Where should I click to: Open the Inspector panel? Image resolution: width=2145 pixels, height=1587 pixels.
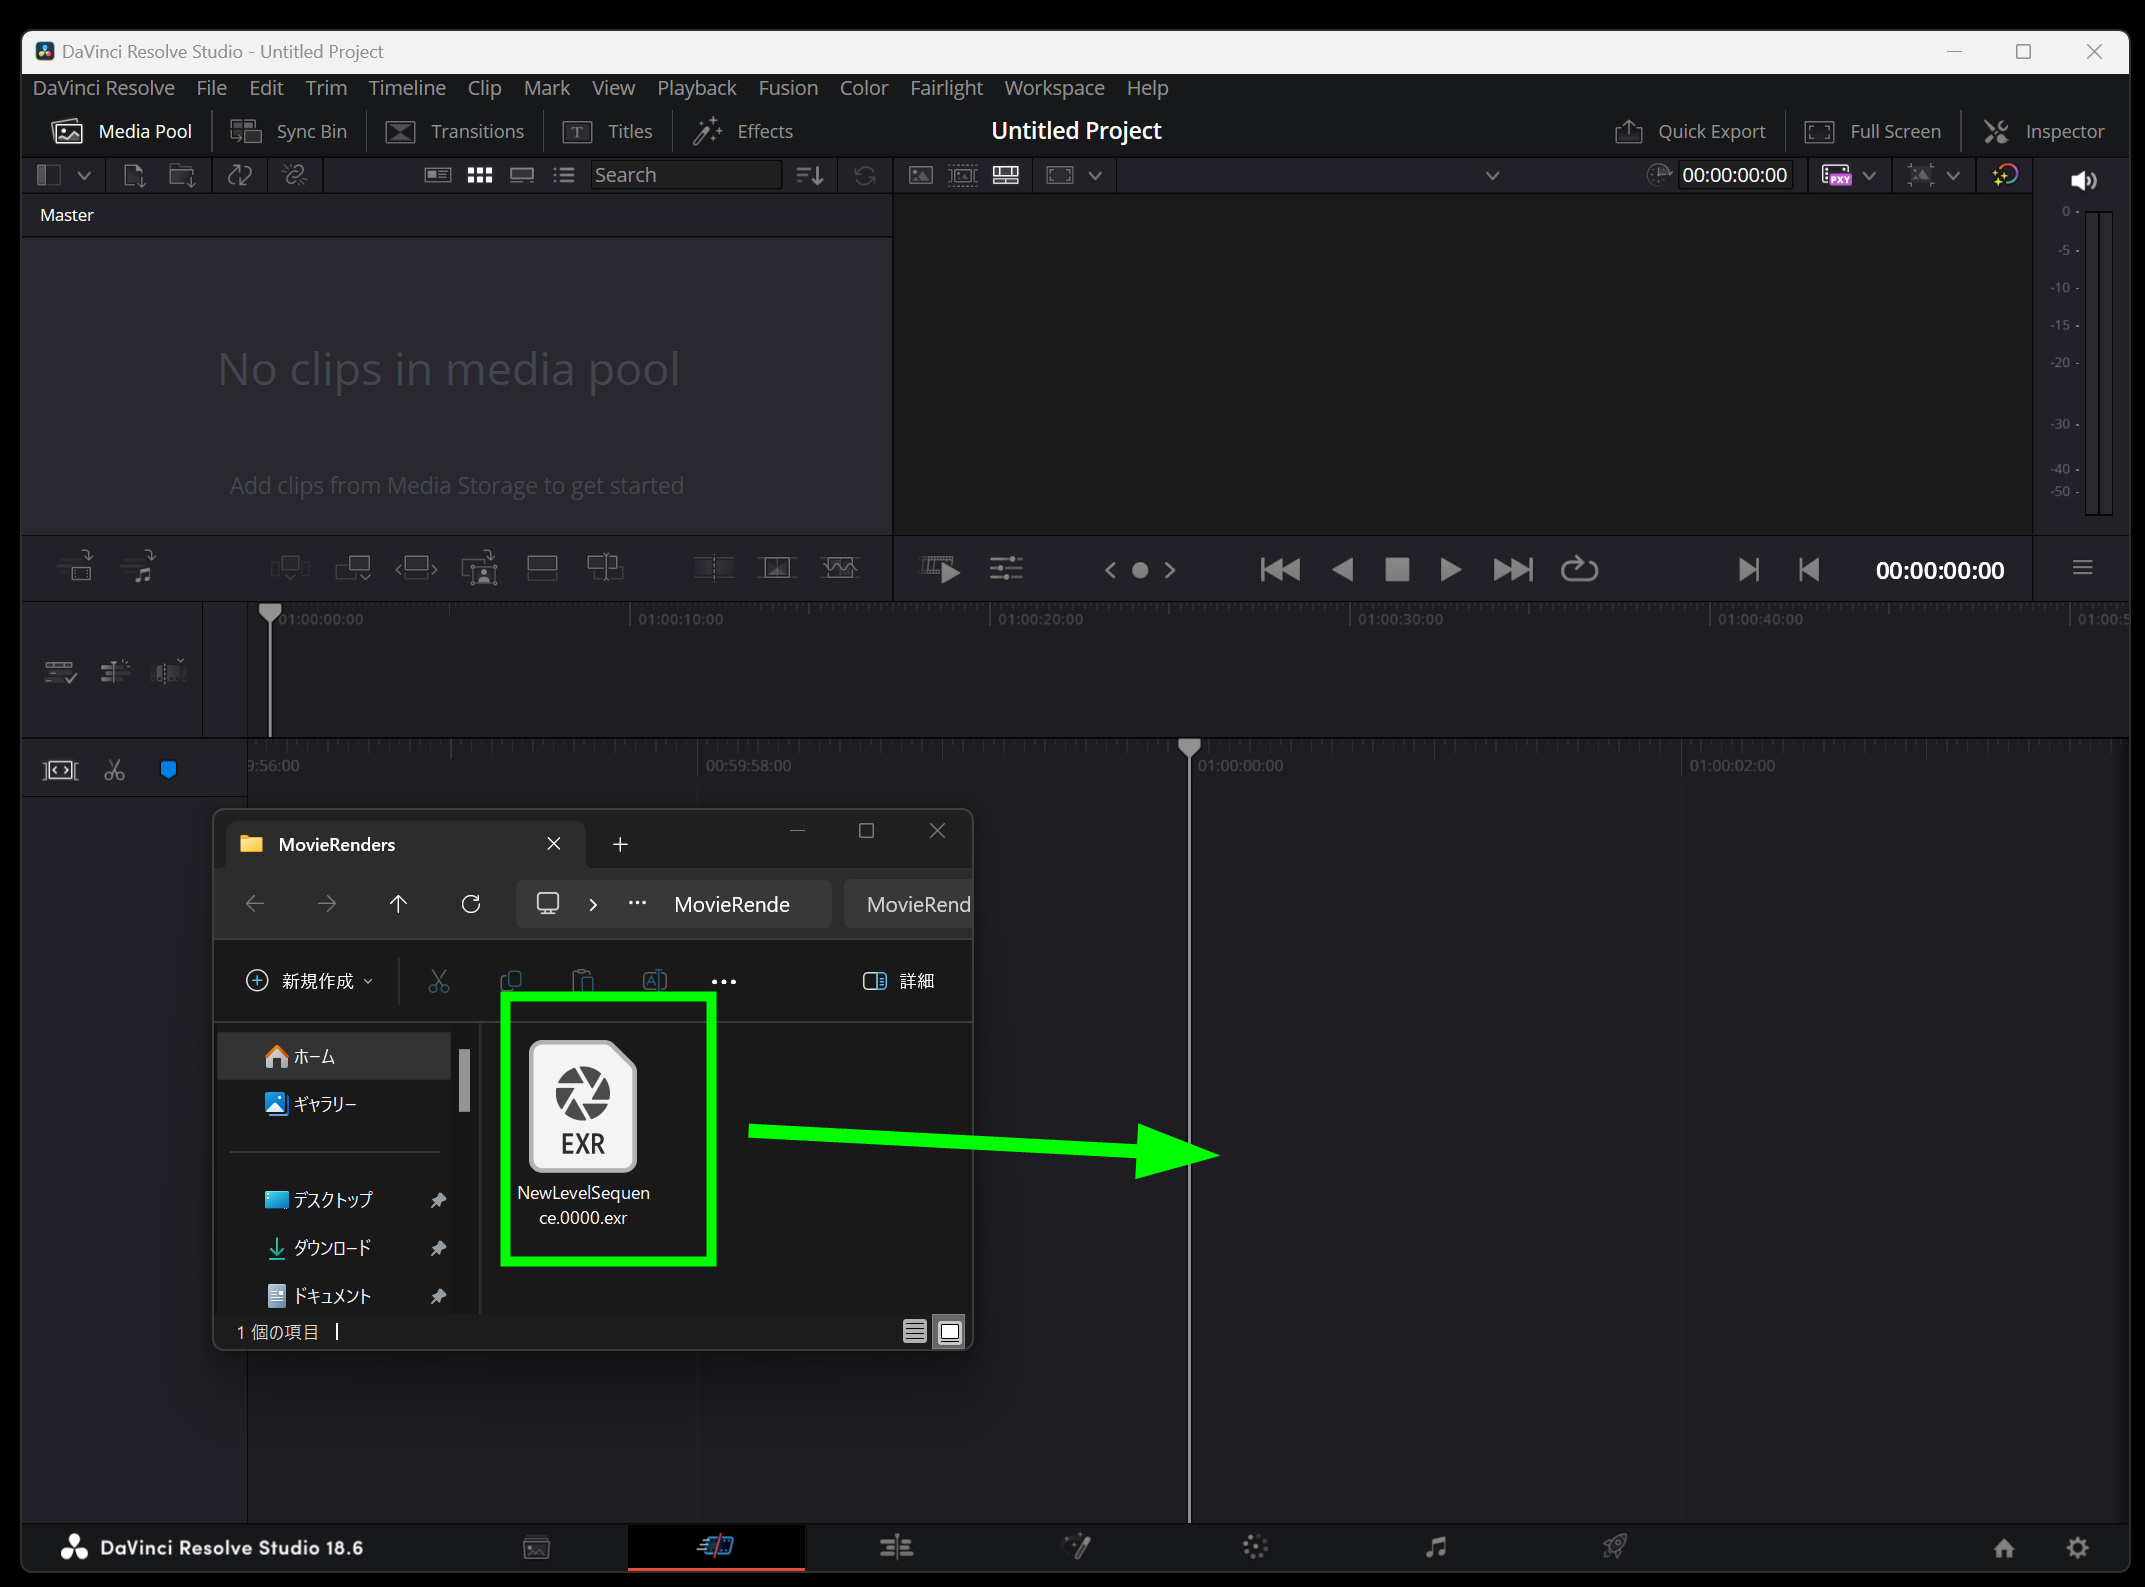tap(2043, 131)
